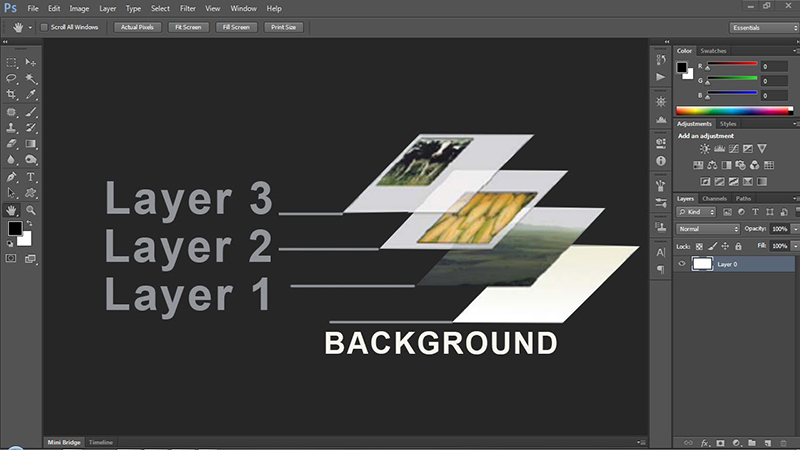Select the Lasso tool
The width and height of the screenshot is (800, 450).
(x=11, y=78)
